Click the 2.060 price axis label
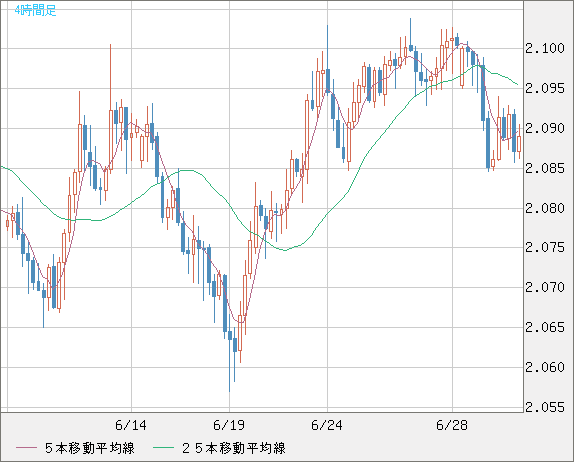 point(545,367)
